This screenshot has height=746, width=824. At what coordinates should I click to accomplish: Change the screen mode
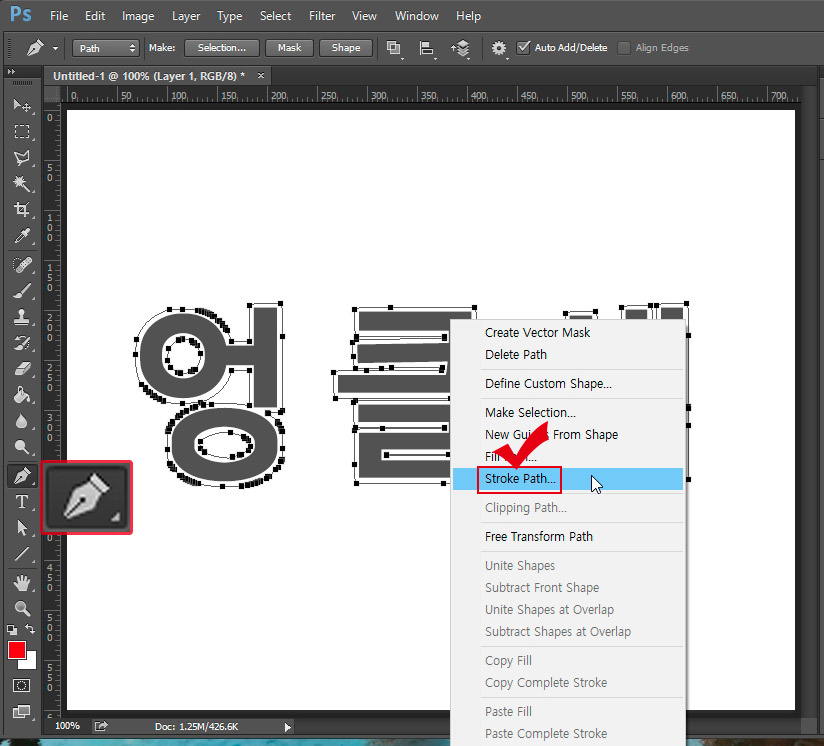22,711
